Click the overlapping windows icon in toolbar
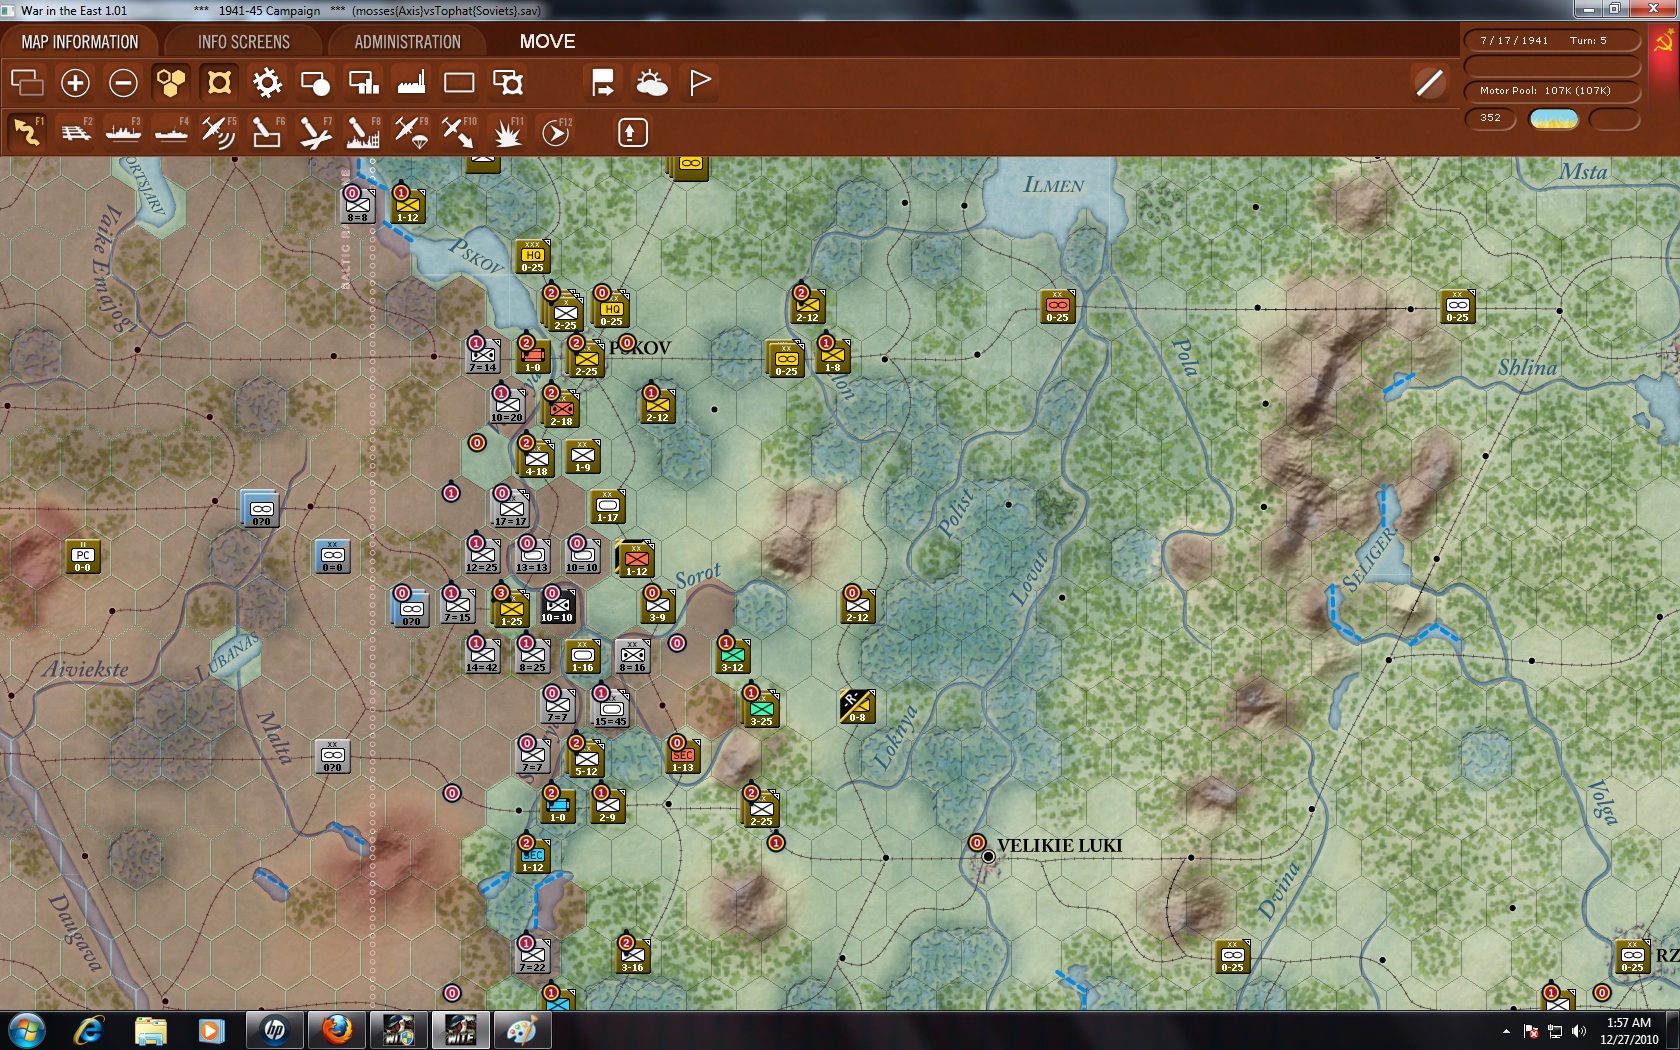This screenshot has width=1680, height=1050. coord(27,82)
